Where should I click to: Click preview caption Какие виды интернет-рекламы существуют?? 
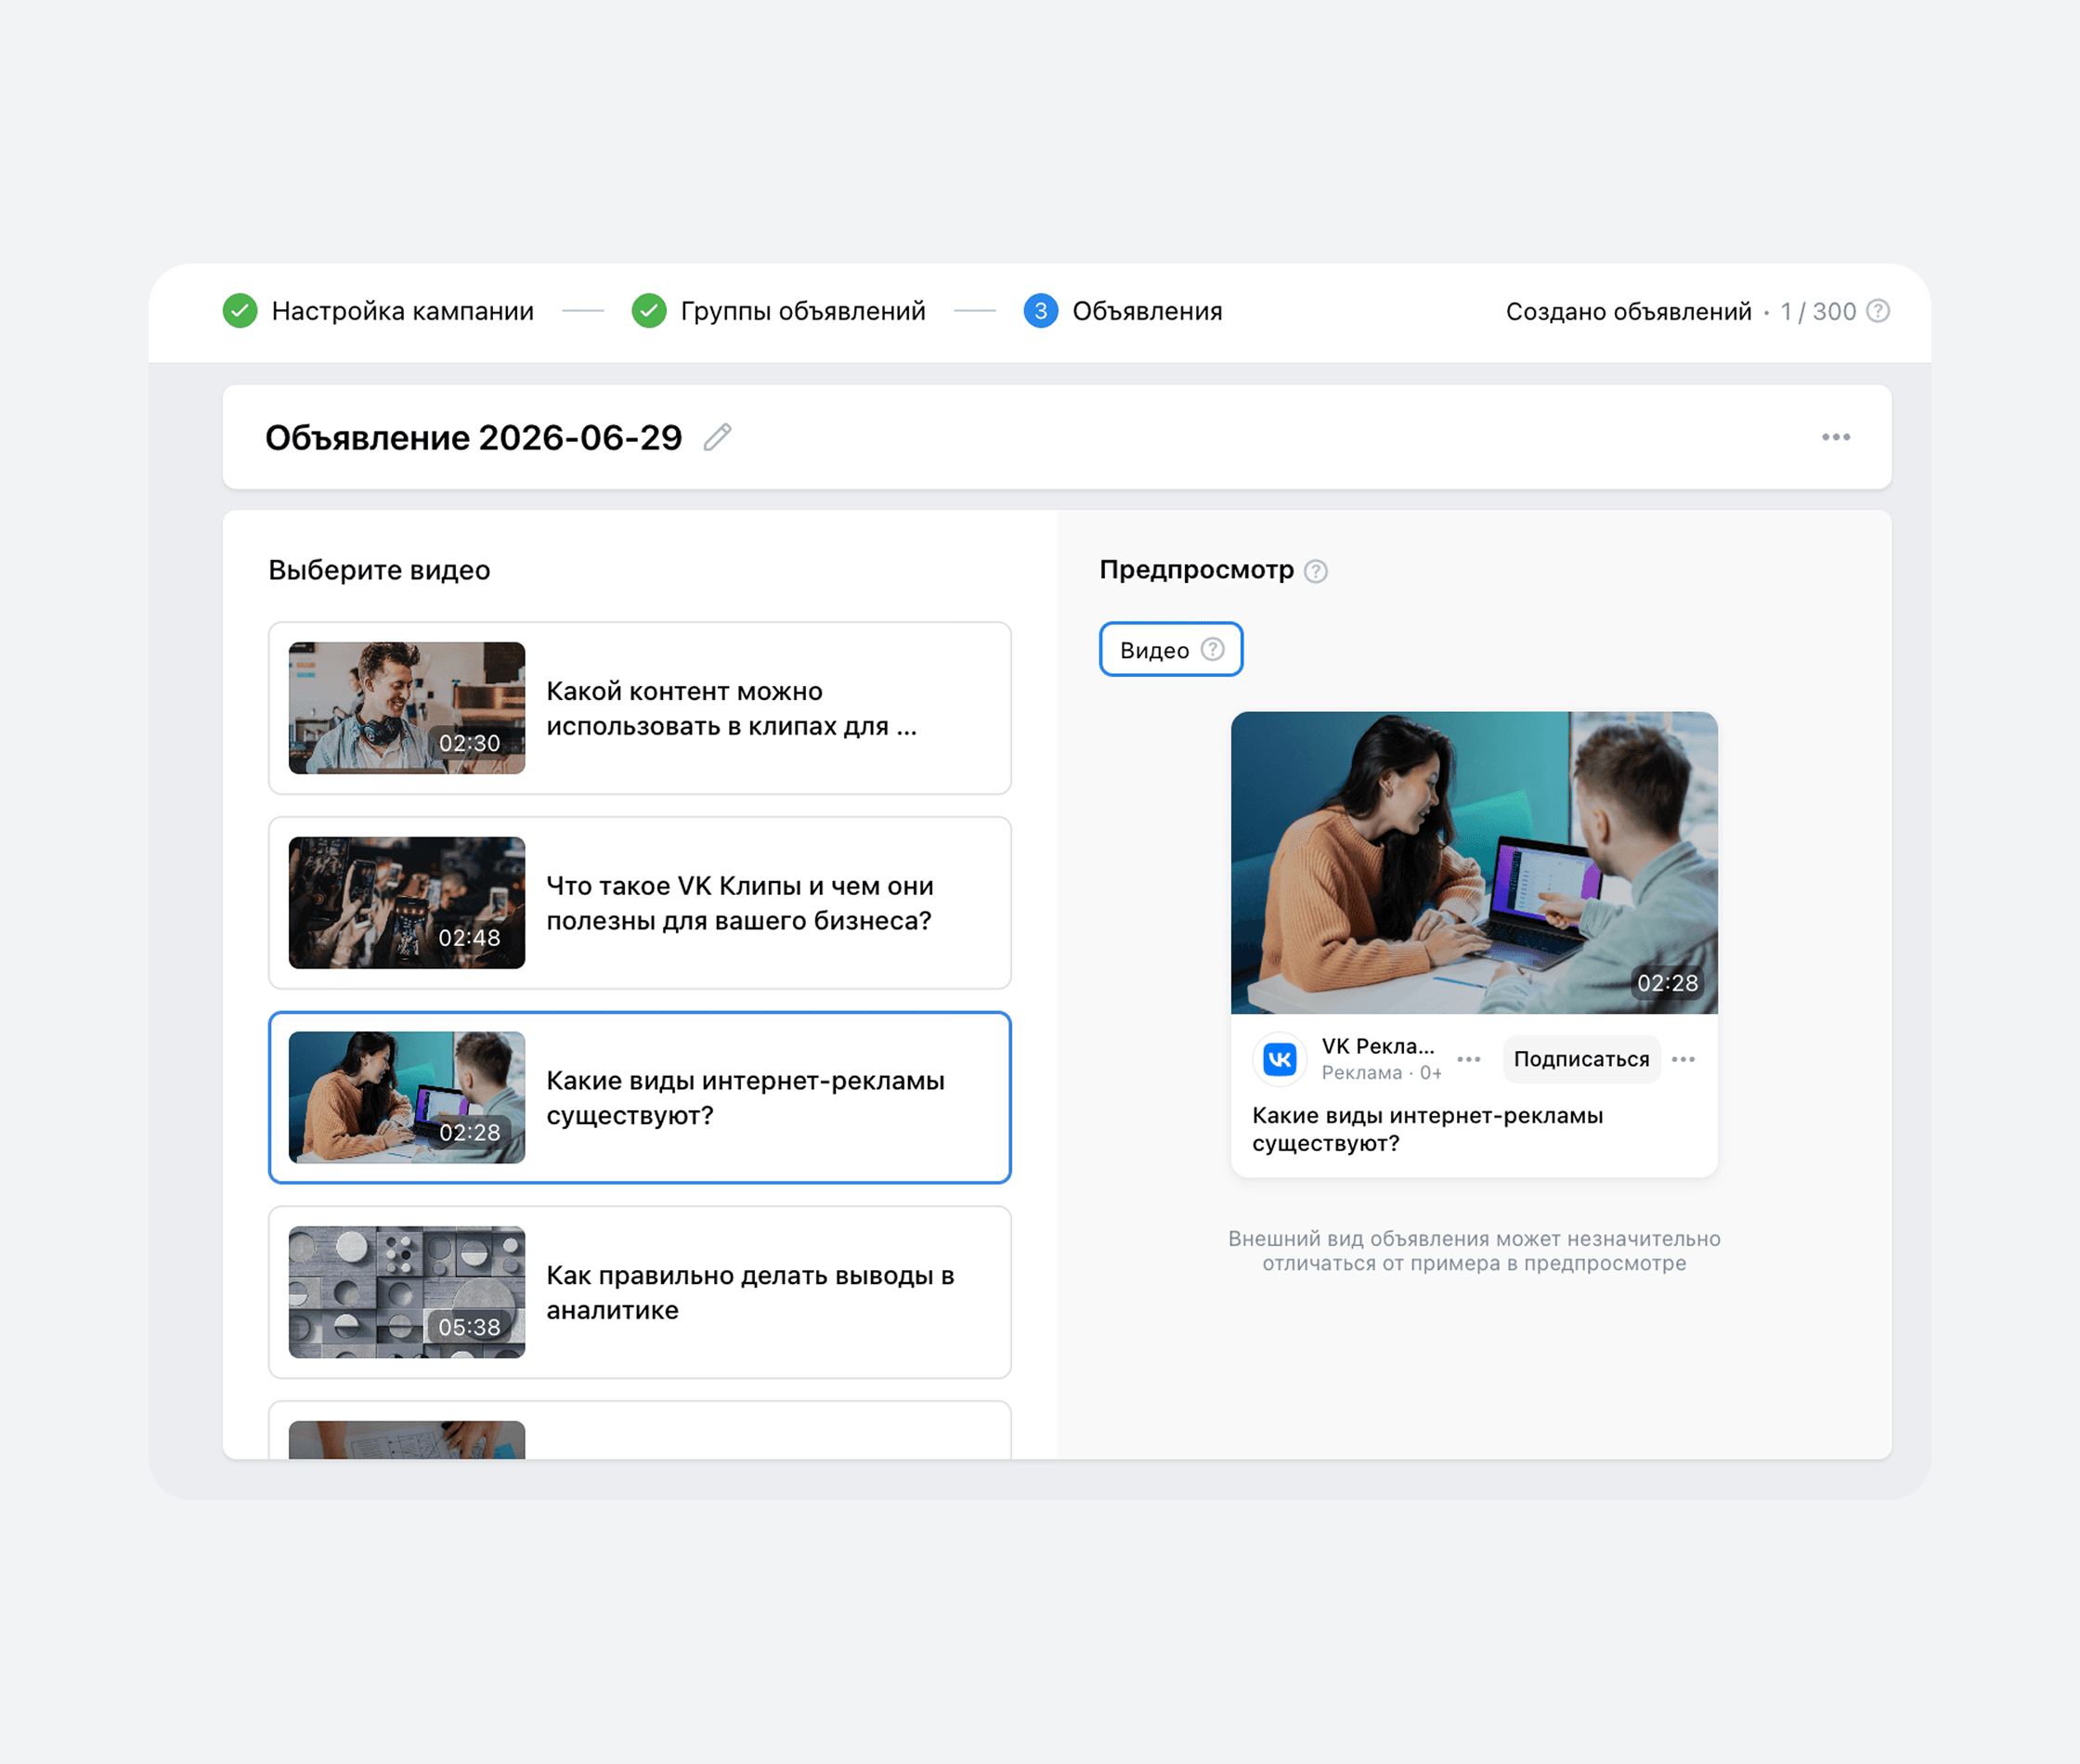click(1427, 1129)
